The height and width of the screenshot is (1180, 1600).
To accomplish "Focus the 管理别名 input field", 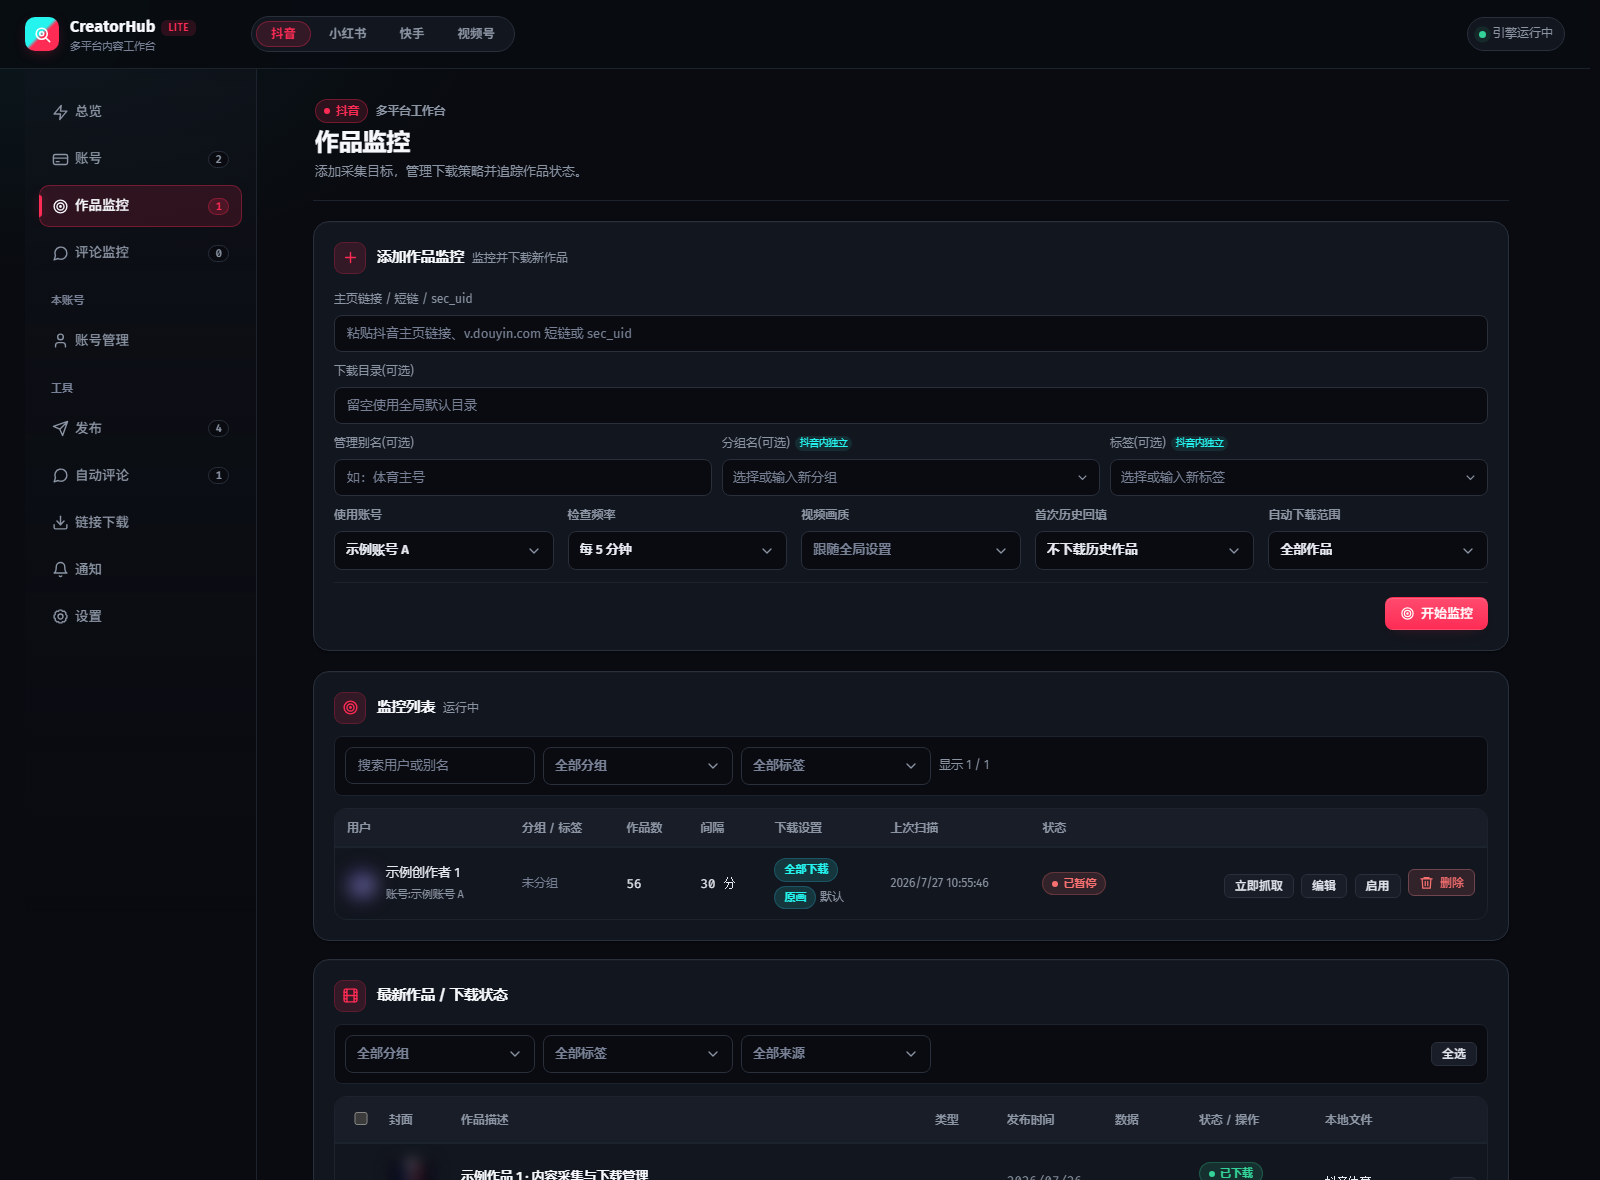I will point(522,478).
